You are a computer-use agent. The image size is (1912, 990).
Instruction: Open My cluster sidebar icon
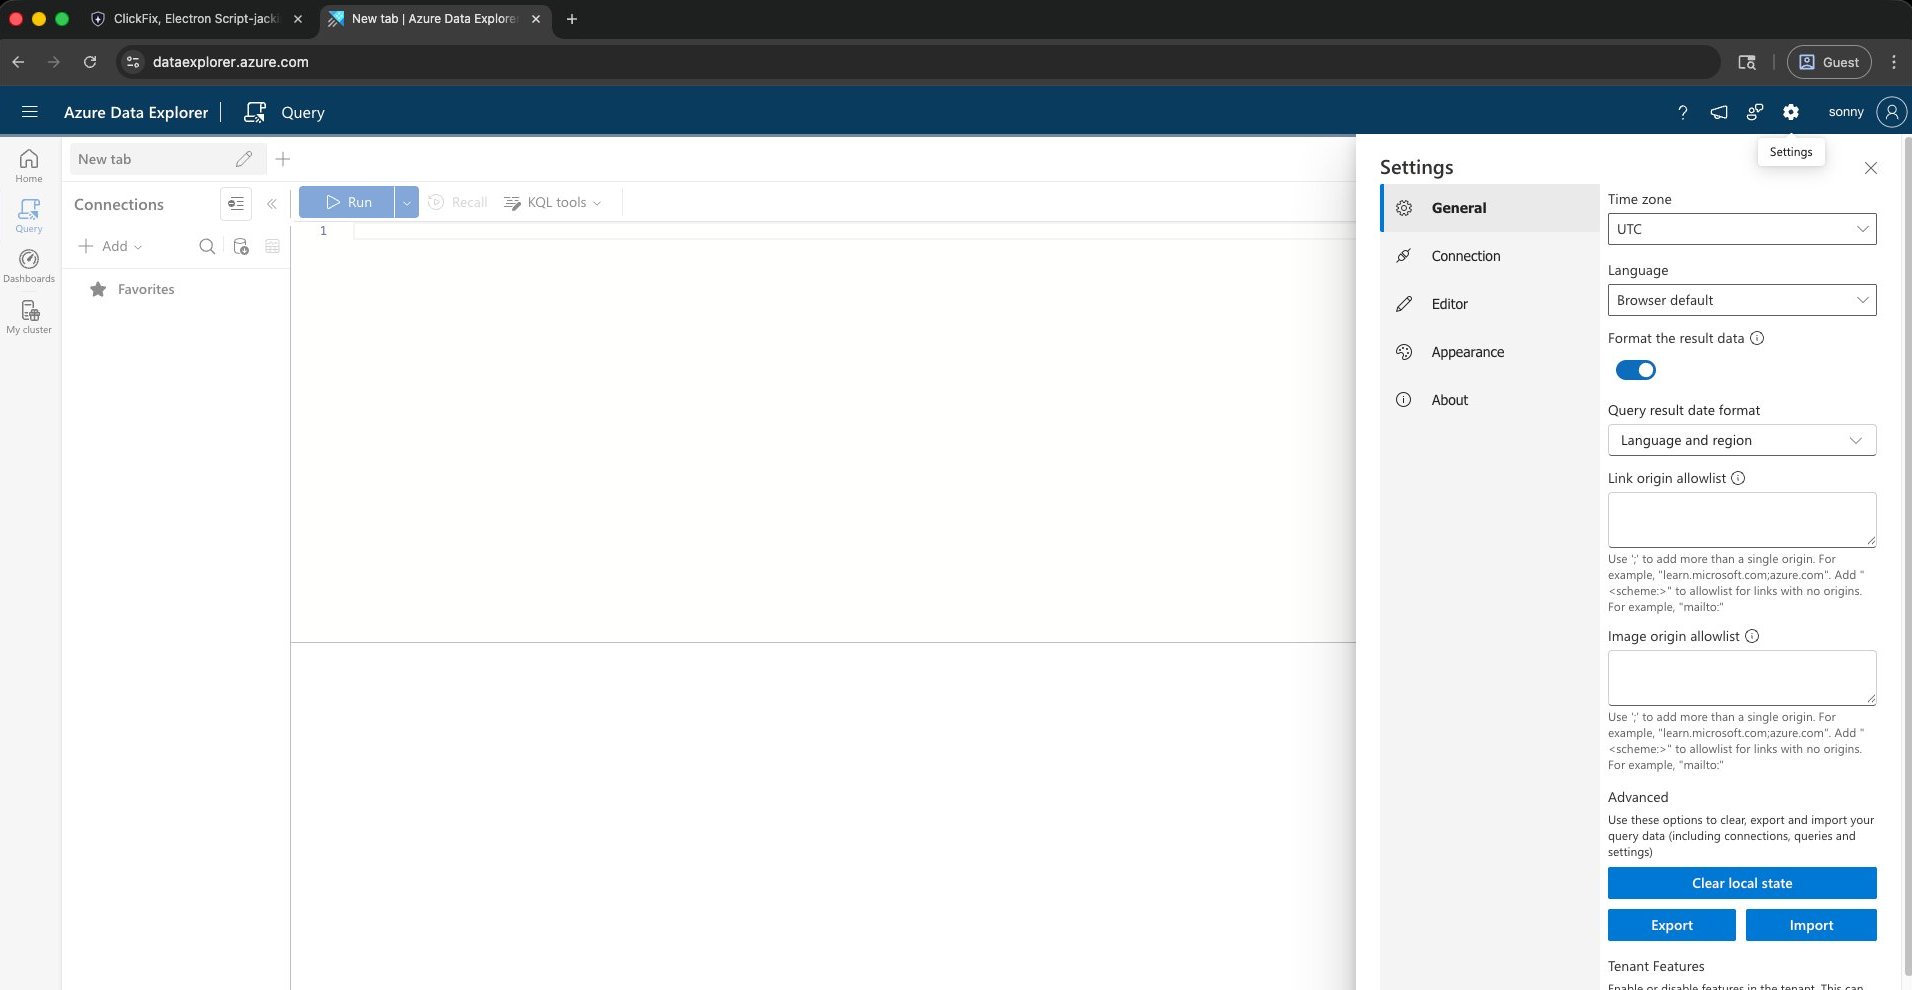coord(29,317)
